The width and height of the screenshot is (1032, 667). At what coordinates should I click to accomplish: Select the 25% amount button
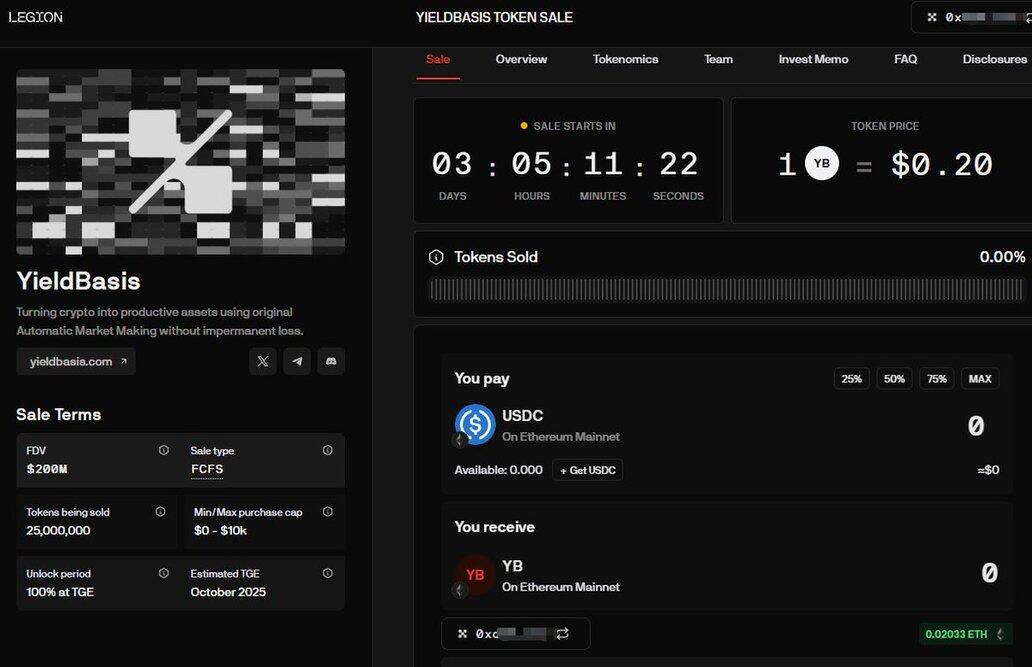(x=852, y=379)
